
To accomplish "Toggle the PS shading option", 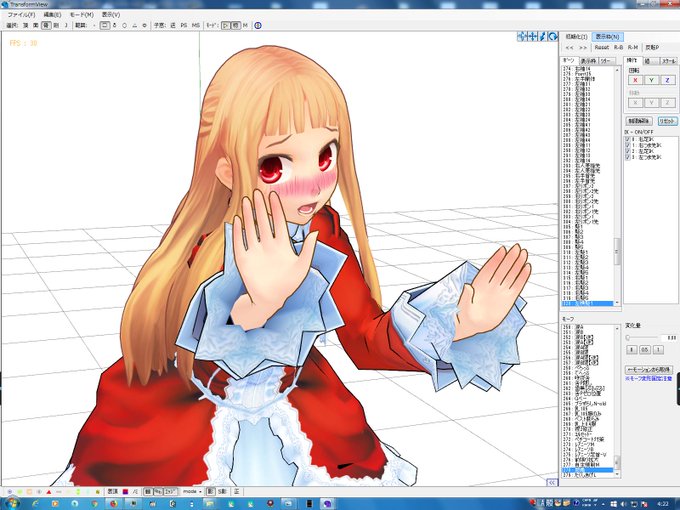I will [184, 26].
